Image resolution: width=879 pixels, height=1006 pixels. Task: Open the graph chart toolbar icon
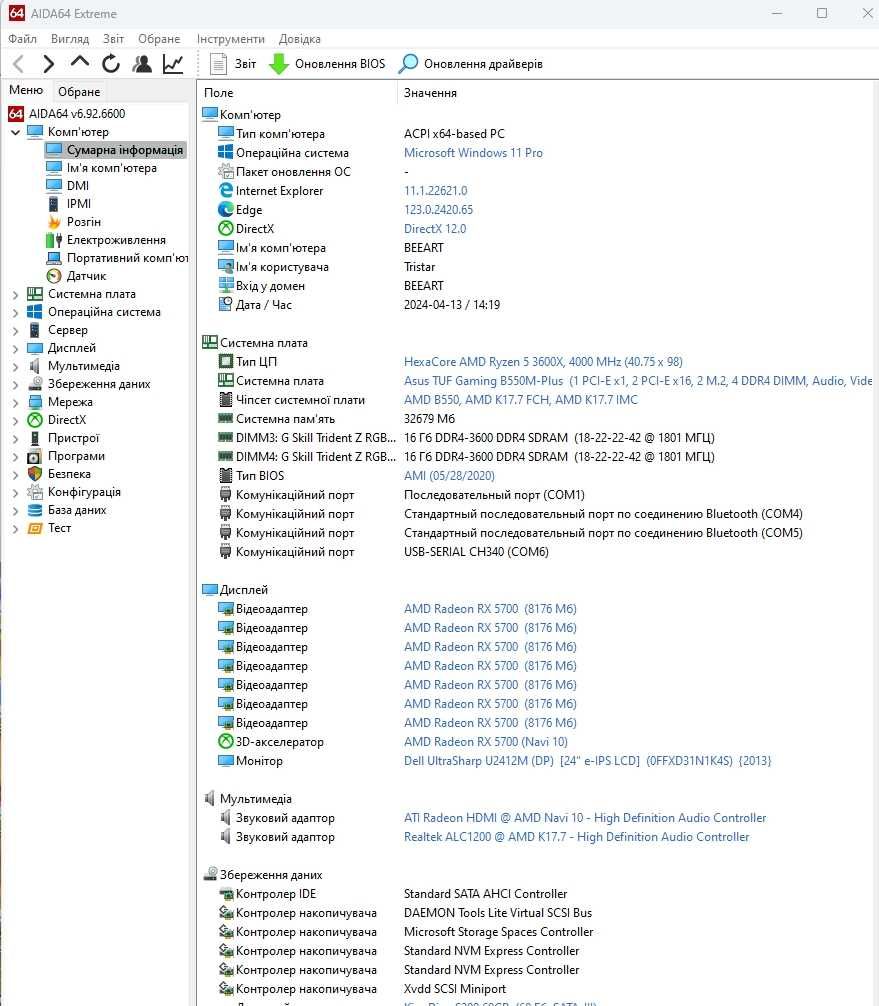click(173, 64)
